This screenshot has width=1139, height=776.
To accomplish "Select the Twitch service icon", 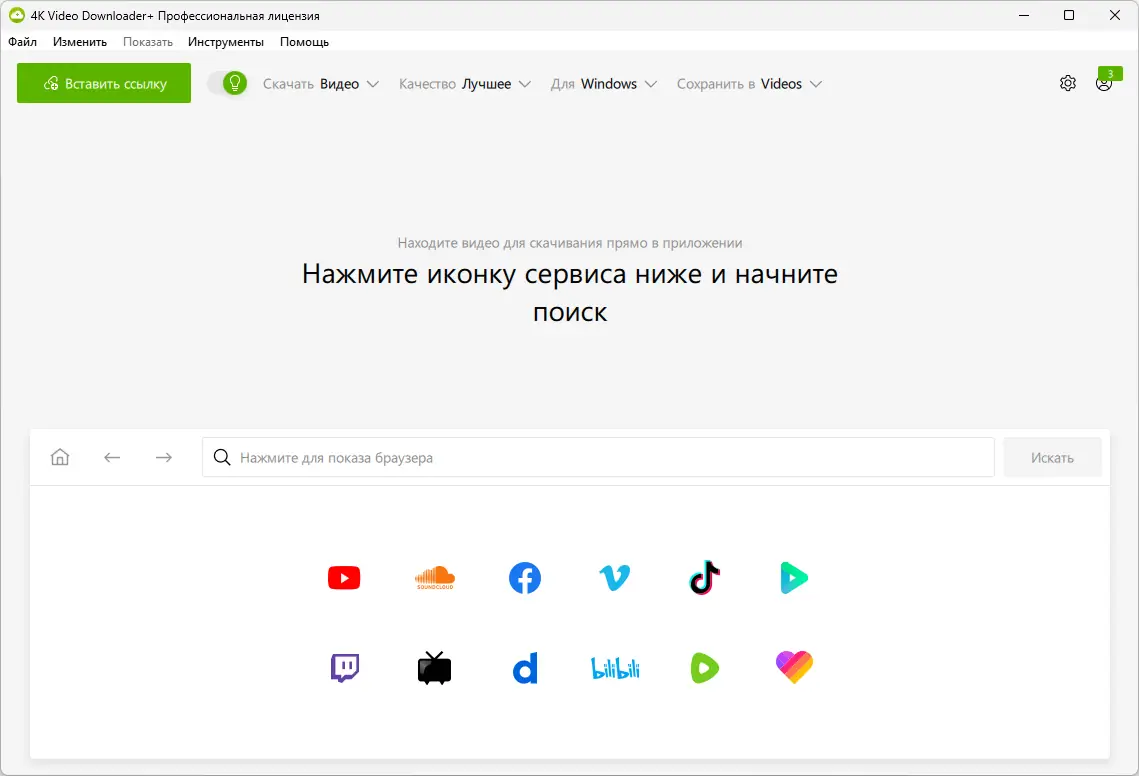I will pos(344,668).
